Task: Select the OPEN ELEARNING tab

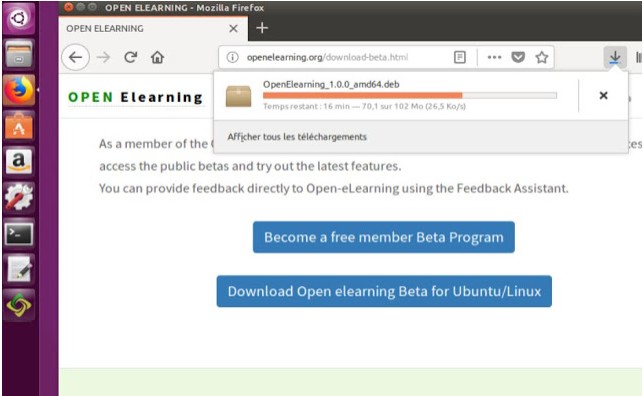Action: tap(153, 29)
